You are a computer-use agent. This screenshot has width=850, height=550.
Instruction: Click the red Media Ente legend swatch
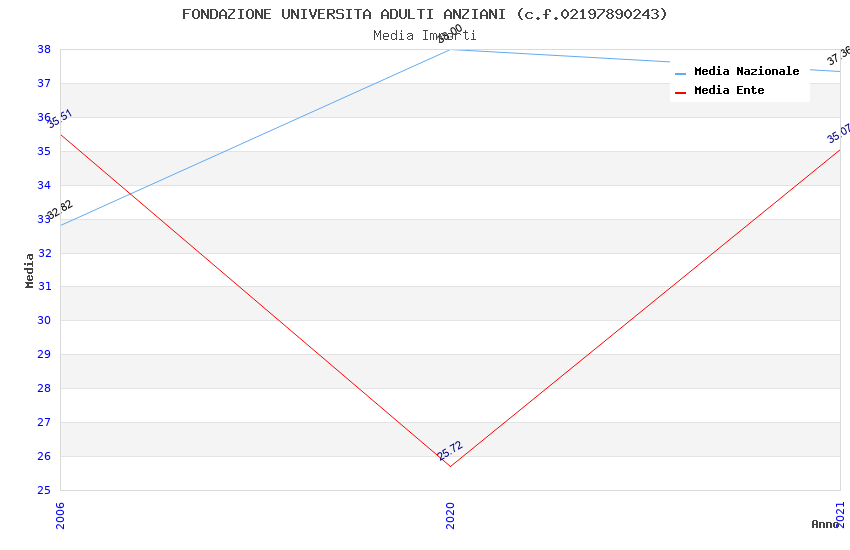(x=680, y=93)
